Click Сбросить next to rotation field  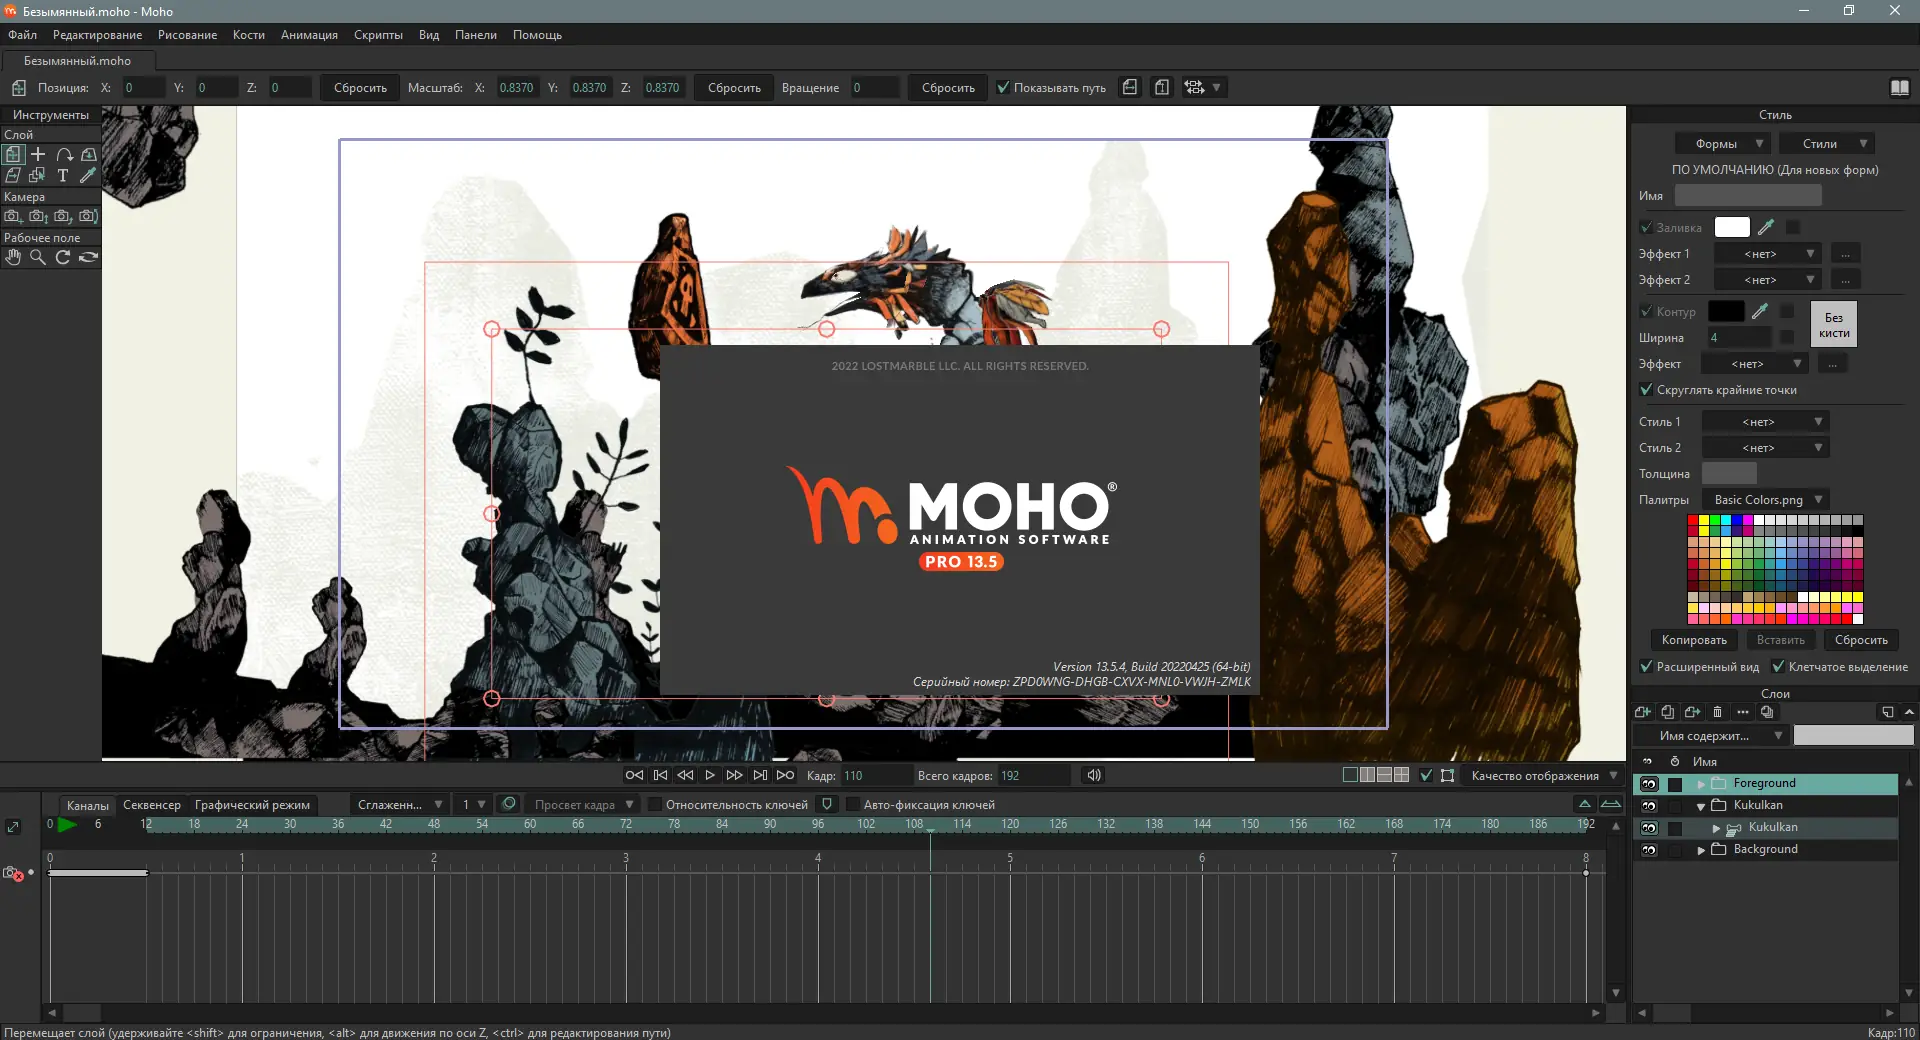point(948,87)
